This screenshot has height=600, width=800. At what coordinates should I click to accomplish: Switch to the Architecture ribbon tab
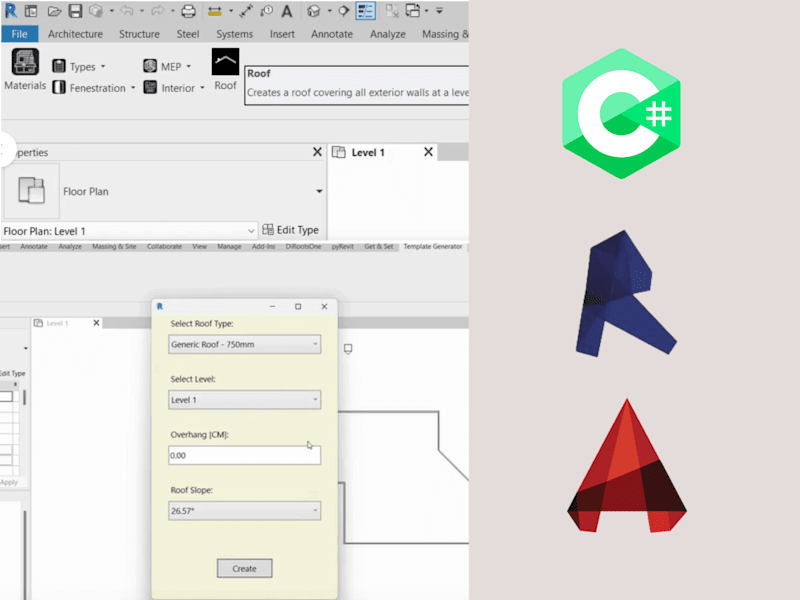[75, 34]
